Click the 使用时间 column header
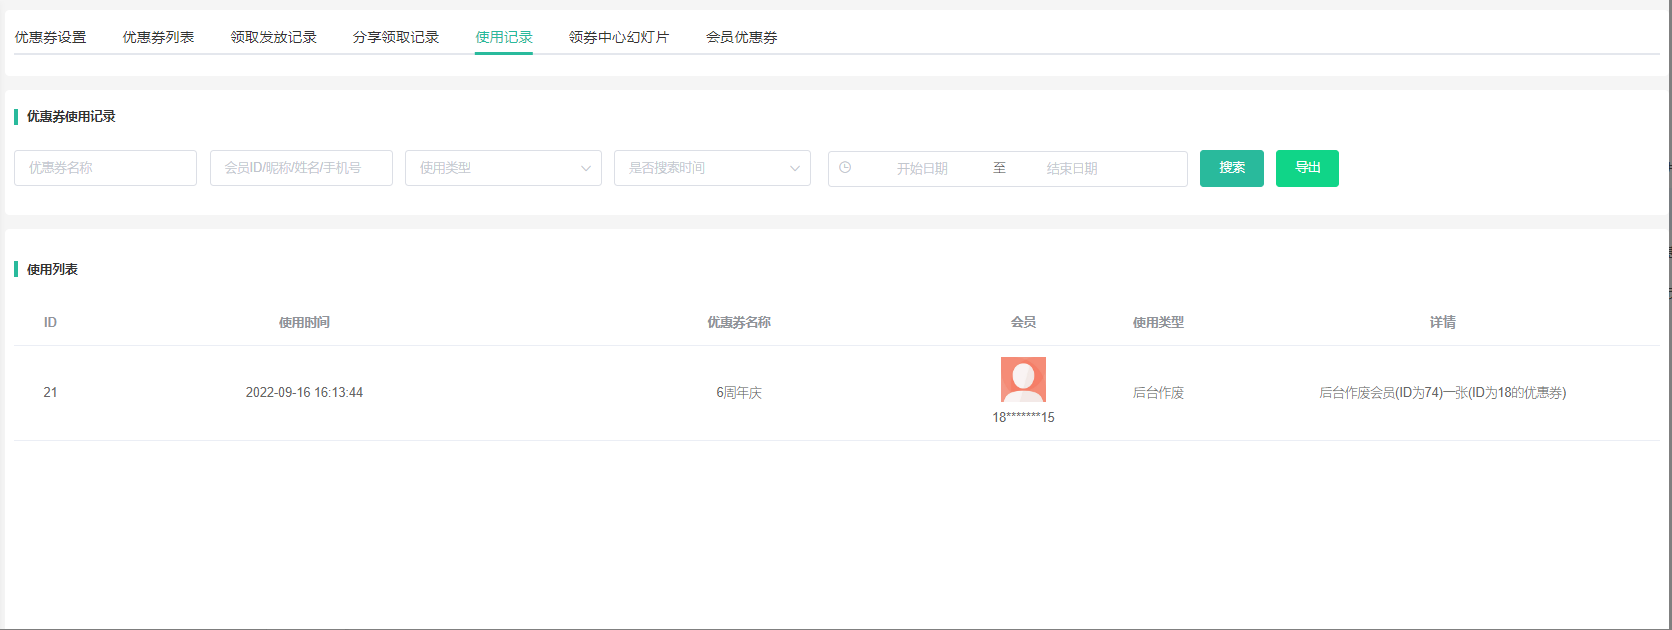The height and width of the screenshot is (630, 1672). [x=304, y=322]
